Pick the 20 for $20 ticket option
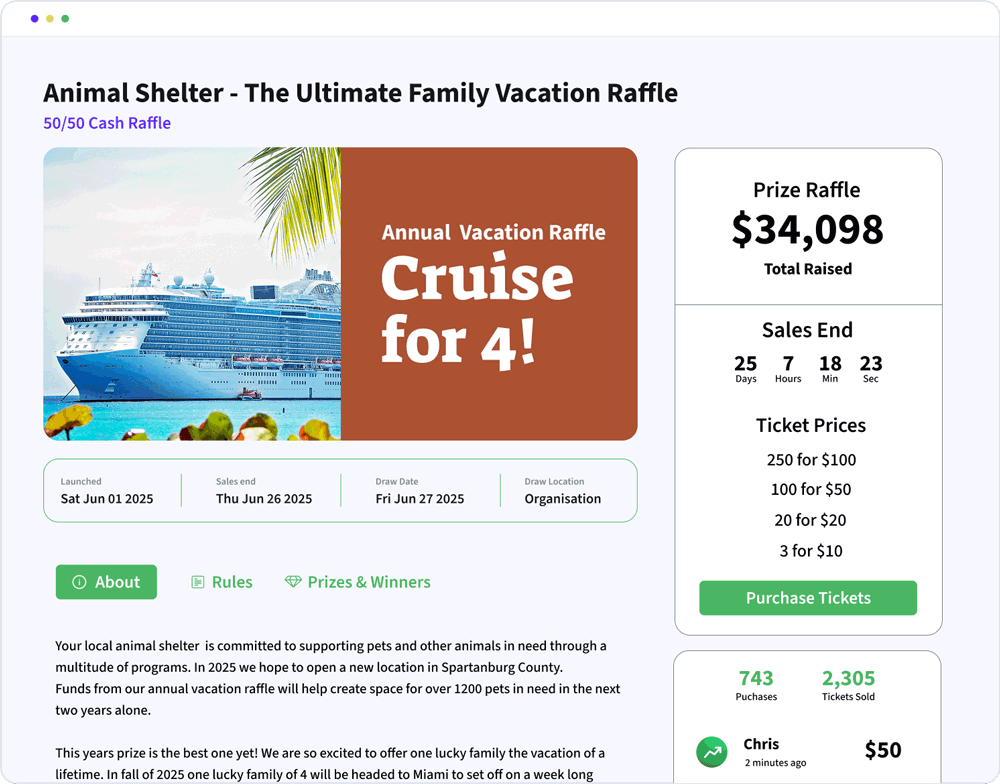This screenshot has height=784, width=1000. [810, 520]
